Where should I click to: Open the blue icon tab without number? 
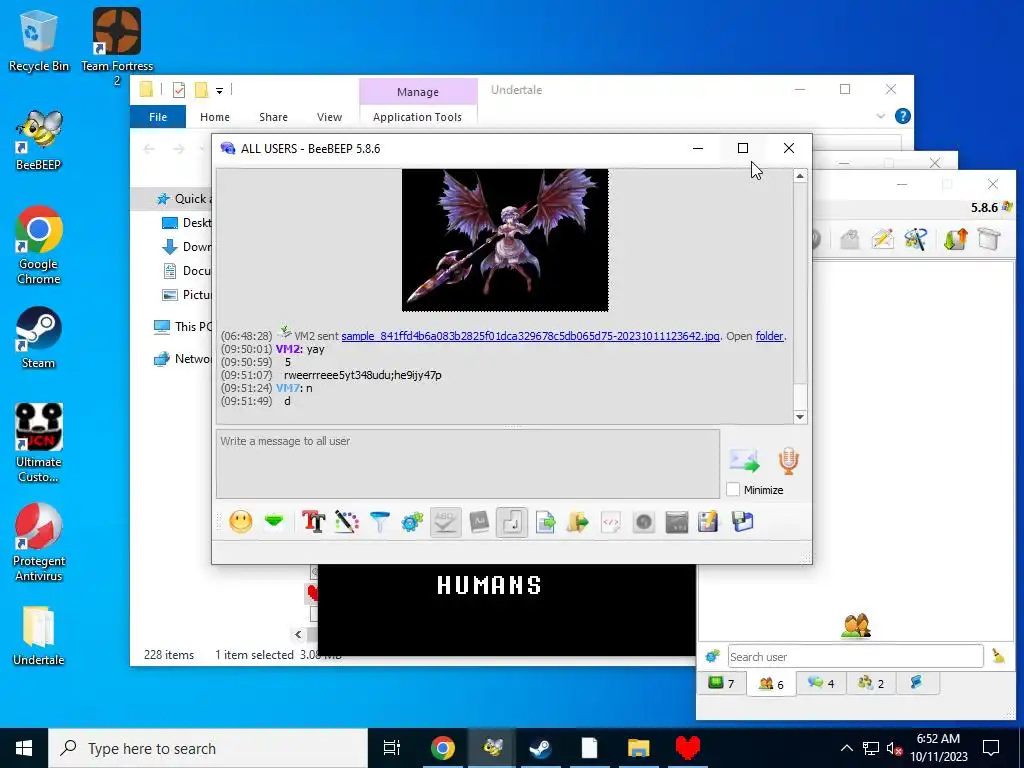(x=916, y=683)
